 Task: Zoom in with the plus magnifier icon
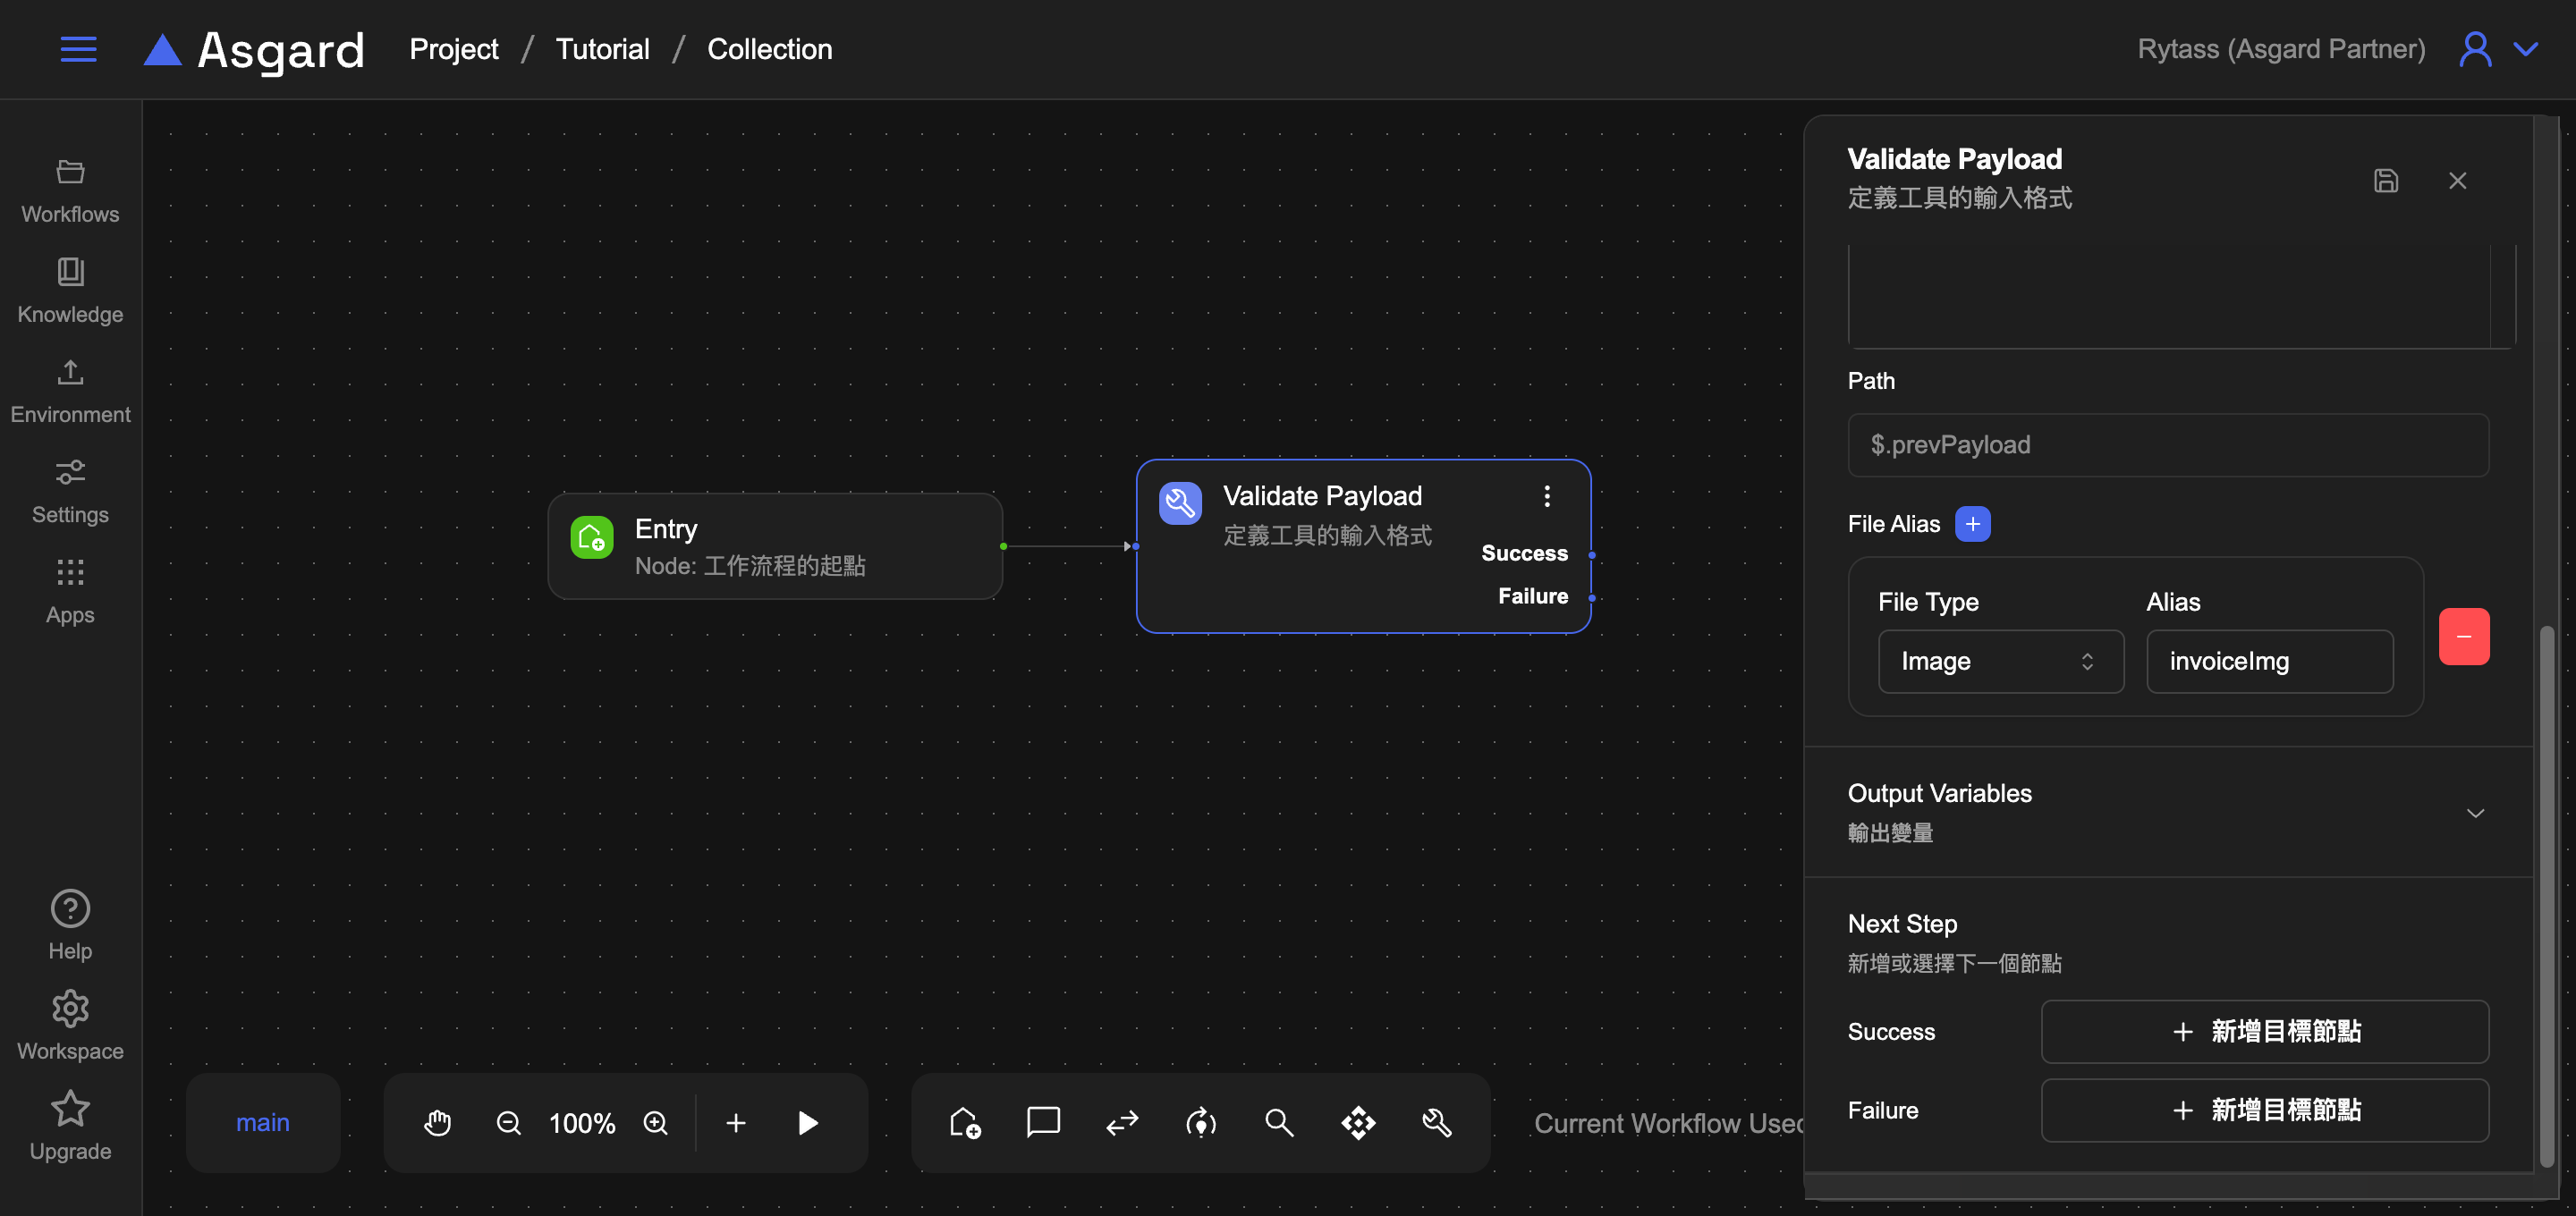(x=655, y=1122)
